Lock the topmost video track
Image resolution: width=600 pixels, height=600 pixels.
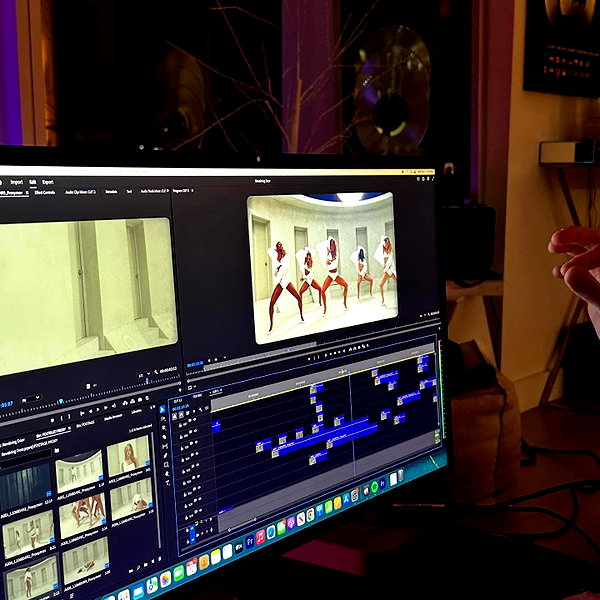(x=180, y=425)
